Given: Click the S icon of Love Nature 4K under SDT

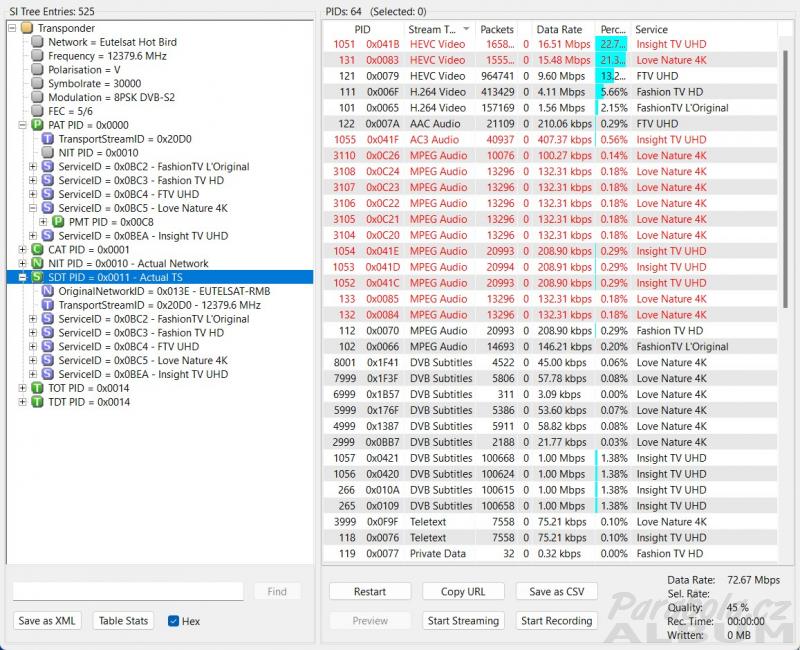Looking at the screenshot, I should pyautogui.click(x=47, y=360).
